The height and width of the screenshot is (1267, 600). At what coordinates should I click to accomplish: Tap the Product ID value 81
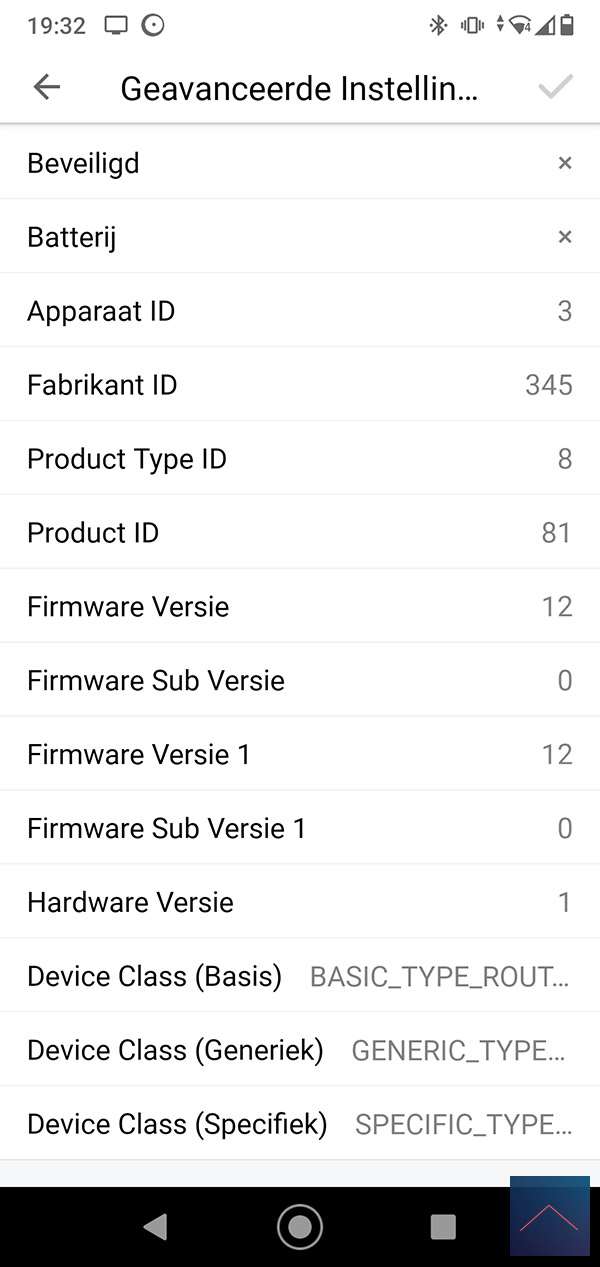tap(556, 533)
